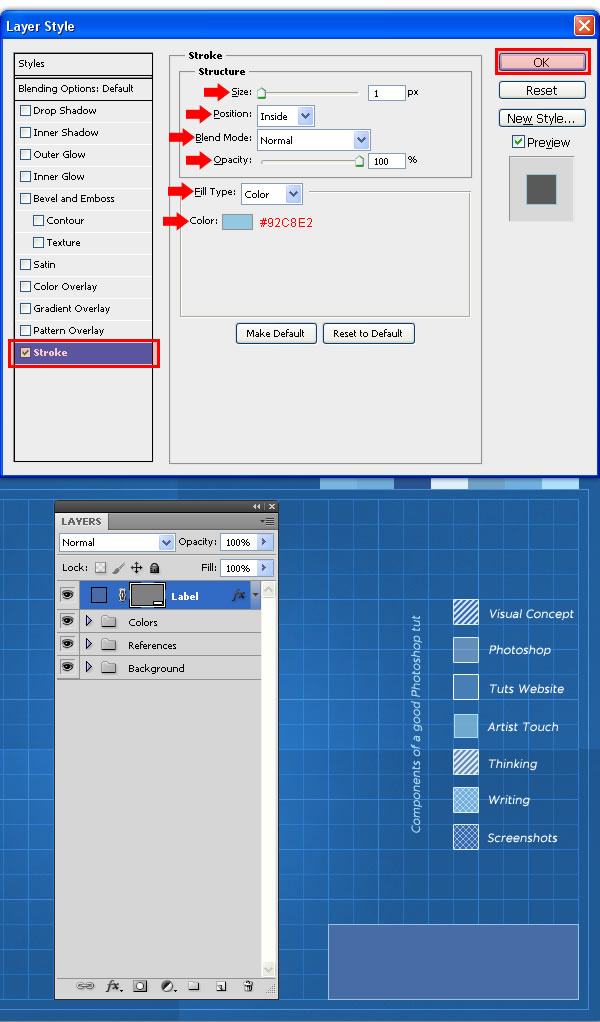
Task: Hide the Label layer
Action: point(67,595)
